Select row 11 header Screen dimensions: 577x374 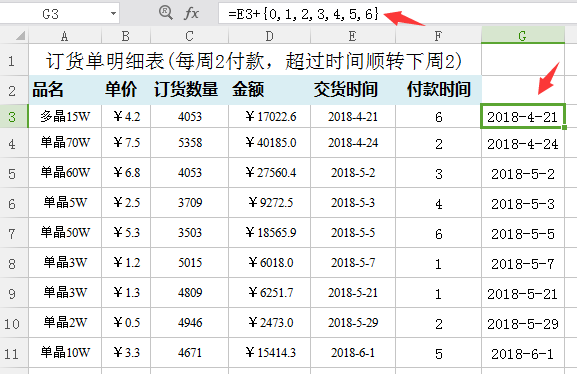pos(14,353)
